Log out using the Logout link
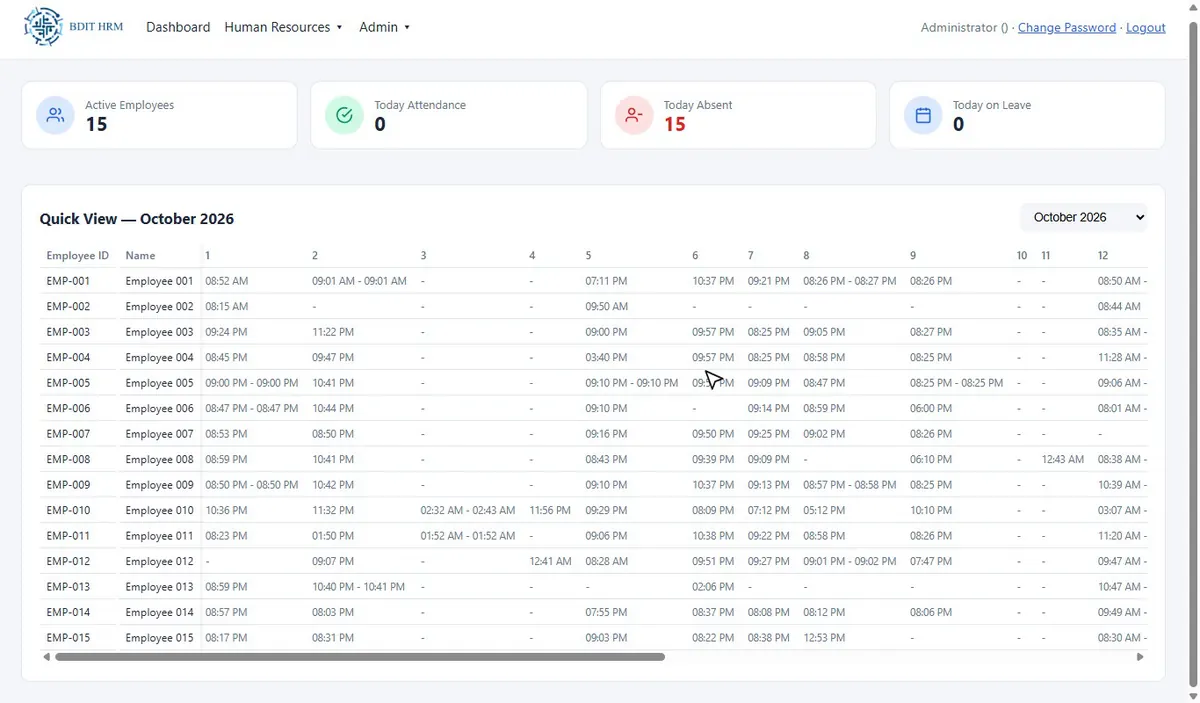 point(1146,28)
